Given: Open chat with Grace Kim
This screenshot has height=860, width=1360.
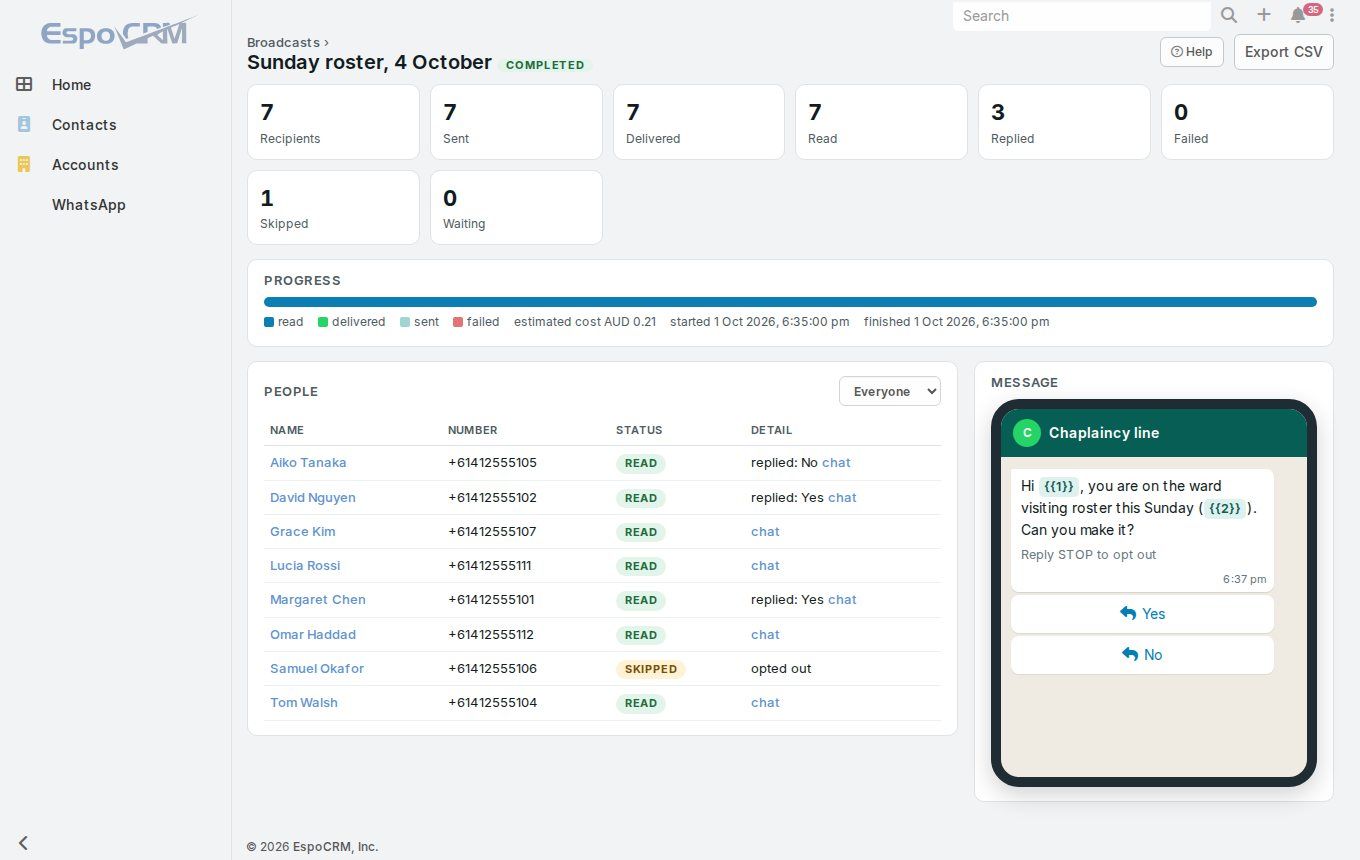Looking at the screenshot, I should 765,532.
